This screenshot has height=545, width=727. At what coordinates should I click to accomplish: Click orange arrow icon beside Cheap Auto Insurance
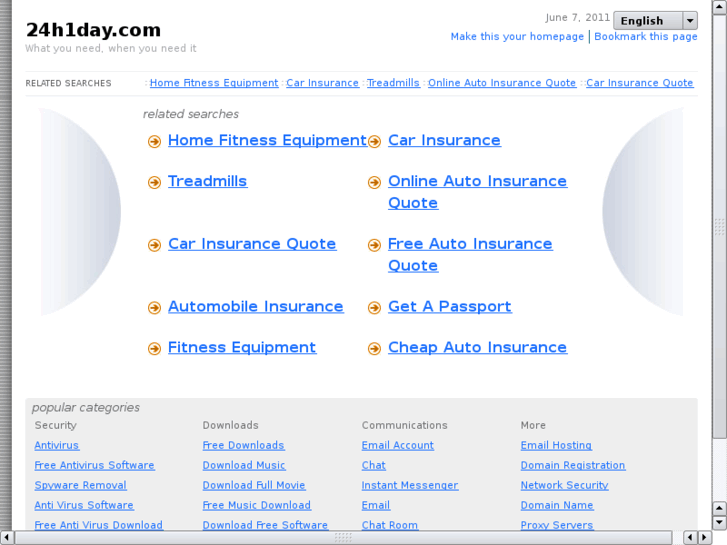[374, 348]
